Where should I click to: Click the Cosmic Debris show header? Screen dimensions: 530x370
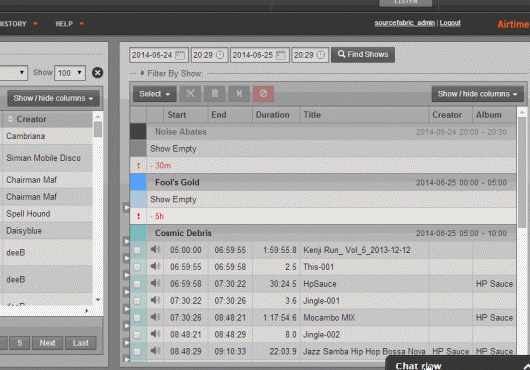[331, 233]
